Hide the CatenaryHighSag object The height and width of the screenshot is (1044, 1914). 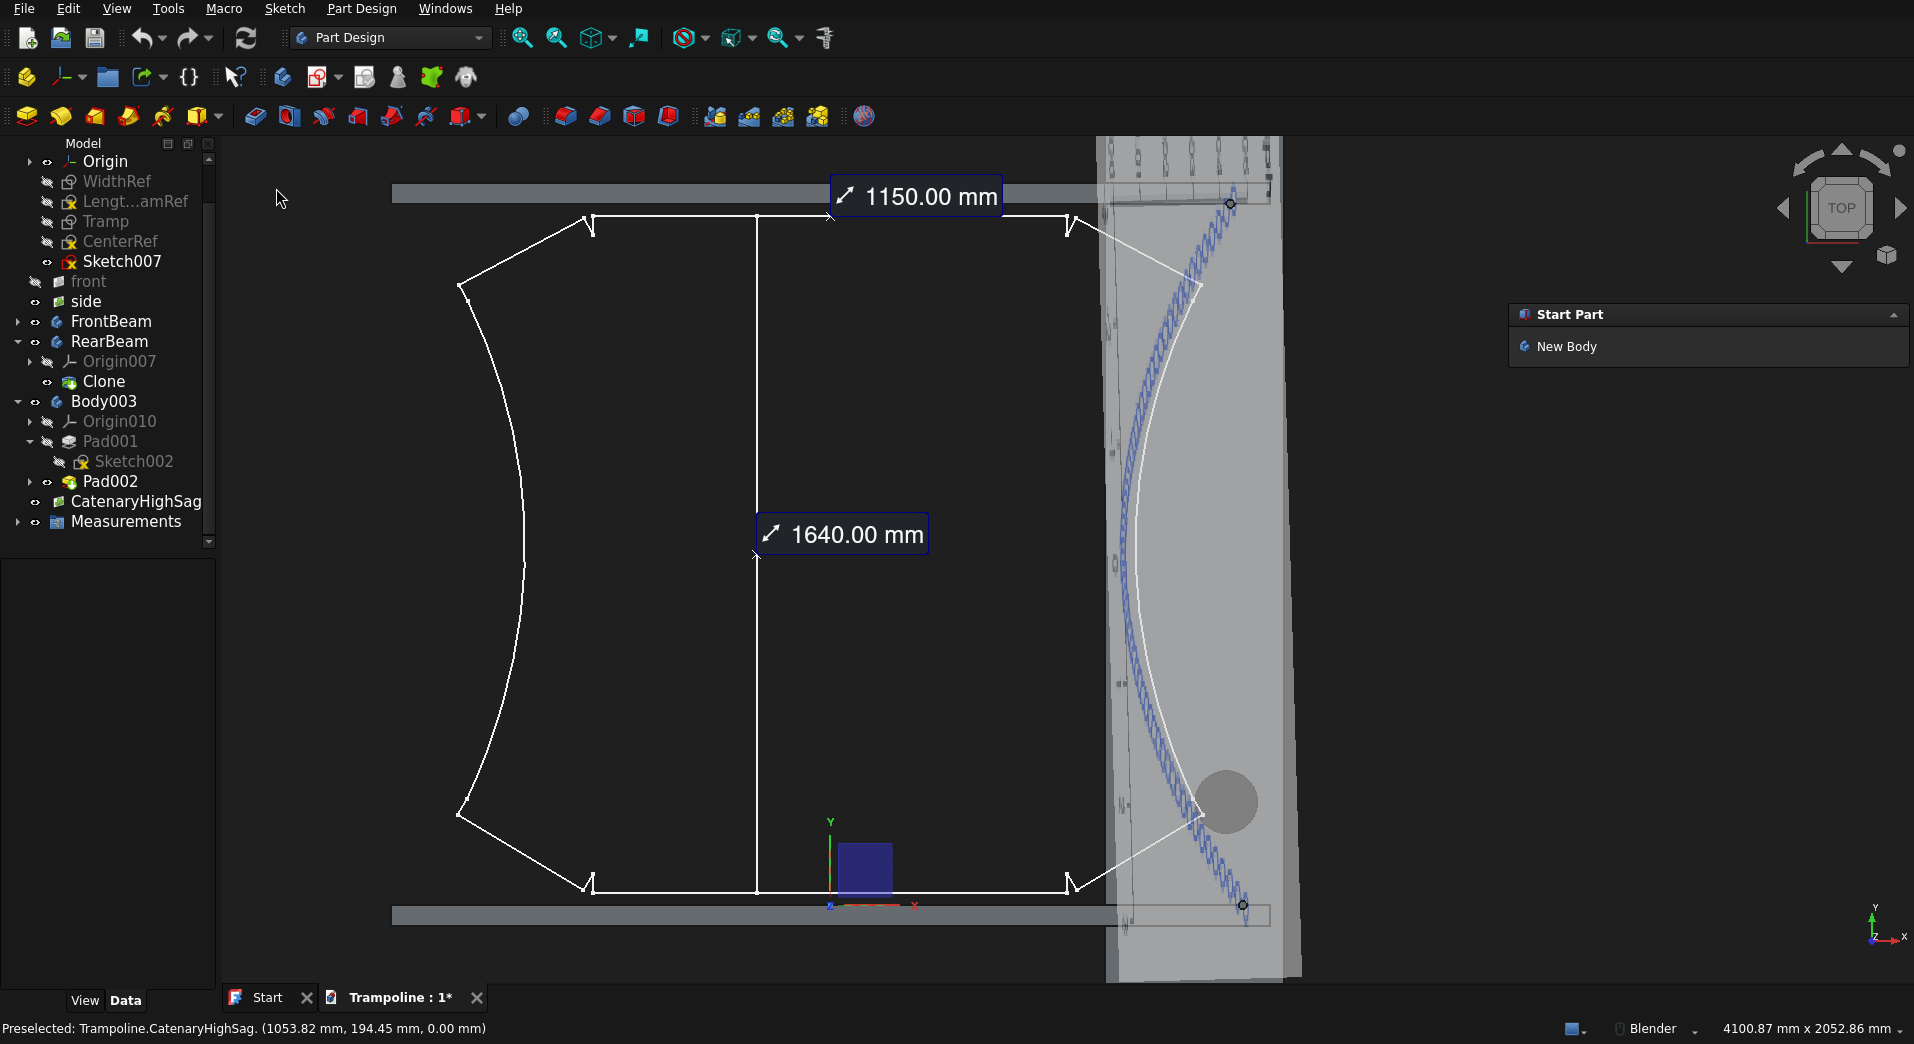(x=35, y=502)
